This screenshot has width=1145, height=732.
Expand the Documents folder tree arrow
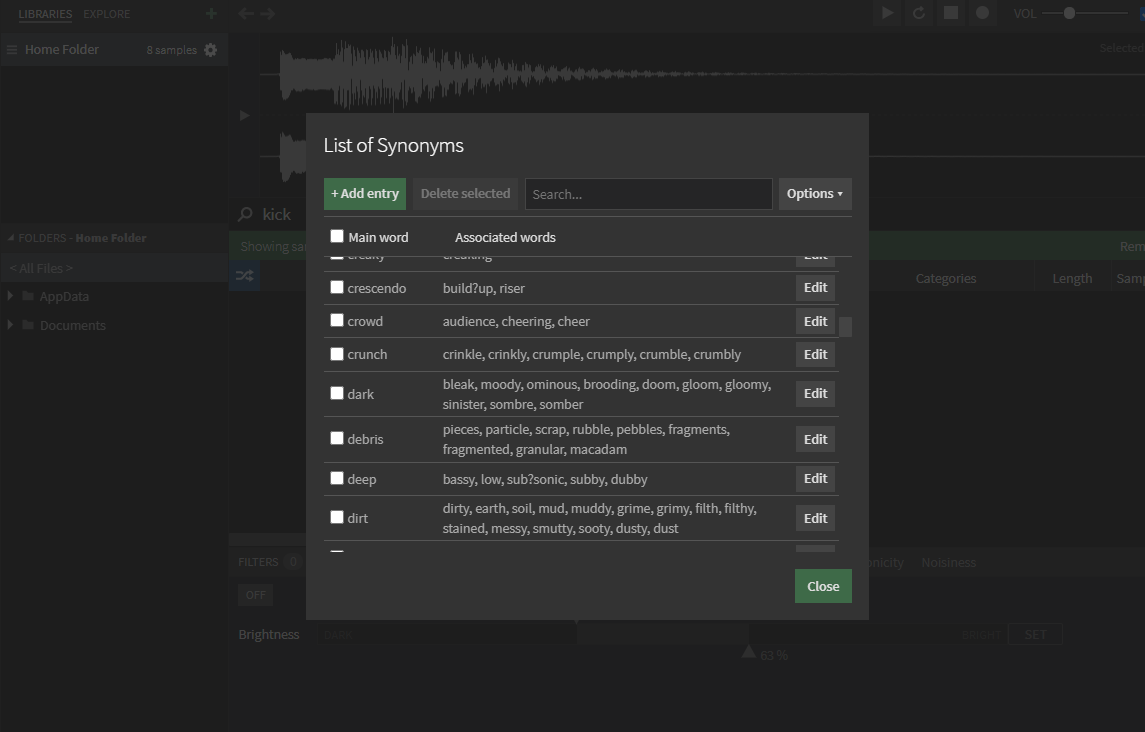10,324
